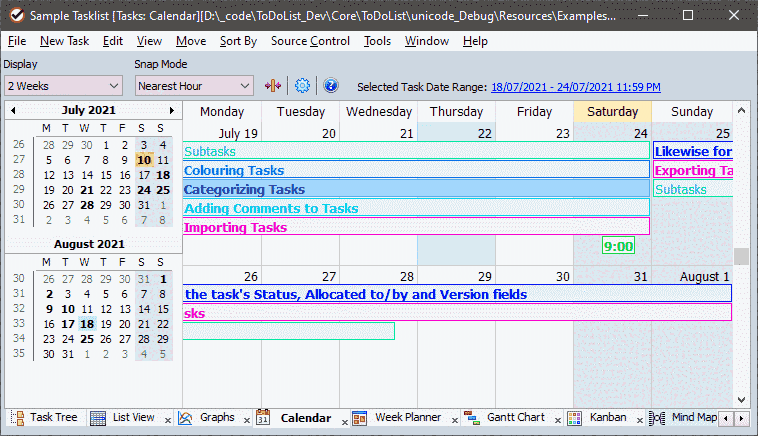The image size is (758, 436).
Task: Select the Status, Allocated to/by task bar
Action: click(457, 294)
